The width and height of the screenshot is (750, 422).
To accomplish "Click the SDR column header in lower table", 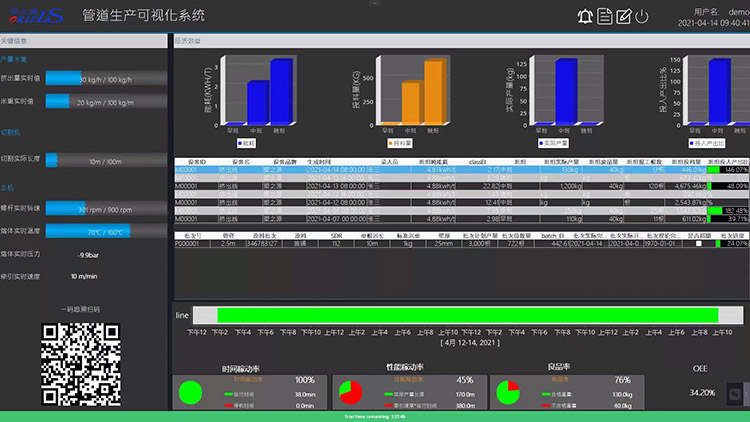I will tap(336, 236).
